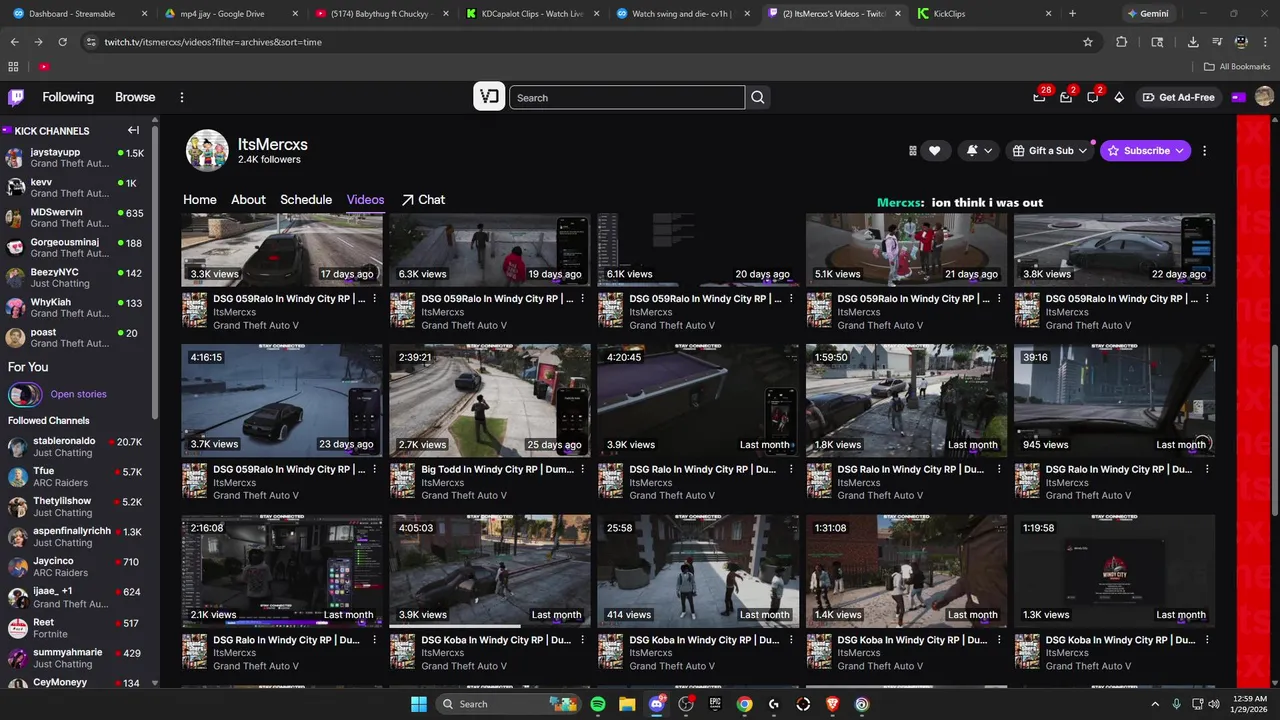The image size is (1280, 720).
Task: Click the sidebar scroll-down arrow
Action: point(154,683)
